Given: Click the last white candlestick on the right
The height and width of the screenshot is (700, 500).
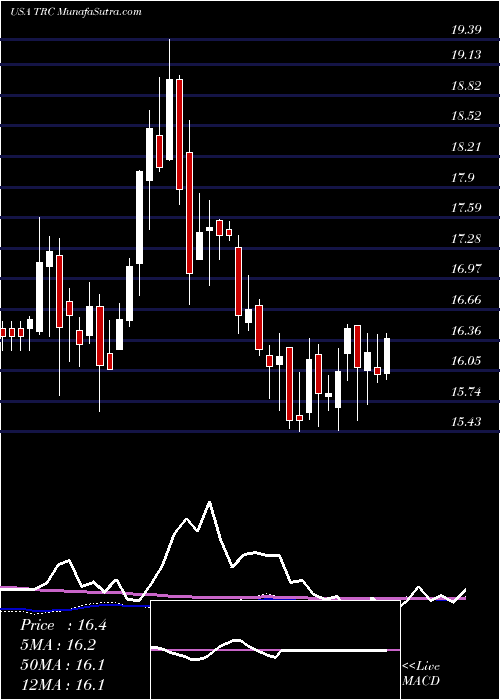Looking at the screenshot, I should coord(387,356).
